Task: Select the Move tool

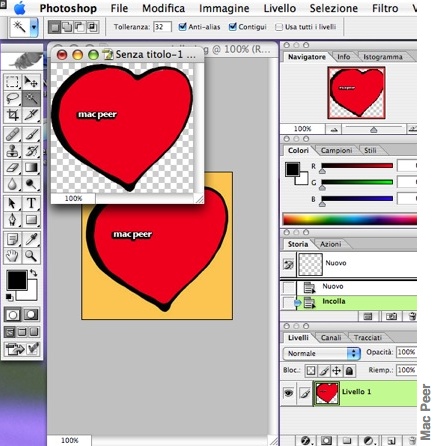Action: tap(31, 82)
